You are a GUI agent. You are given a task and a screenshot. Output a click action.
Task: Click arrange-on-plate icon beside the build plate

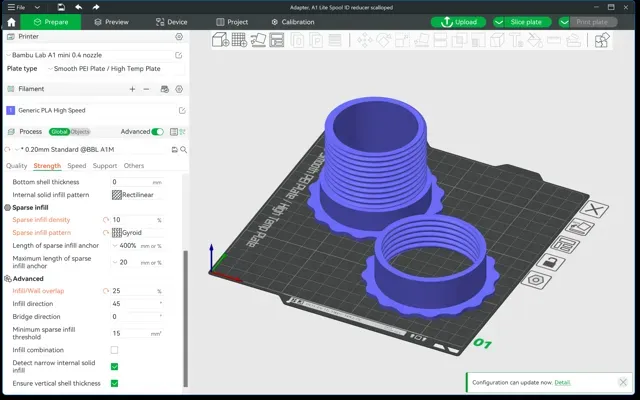click(x=565, y=245)
